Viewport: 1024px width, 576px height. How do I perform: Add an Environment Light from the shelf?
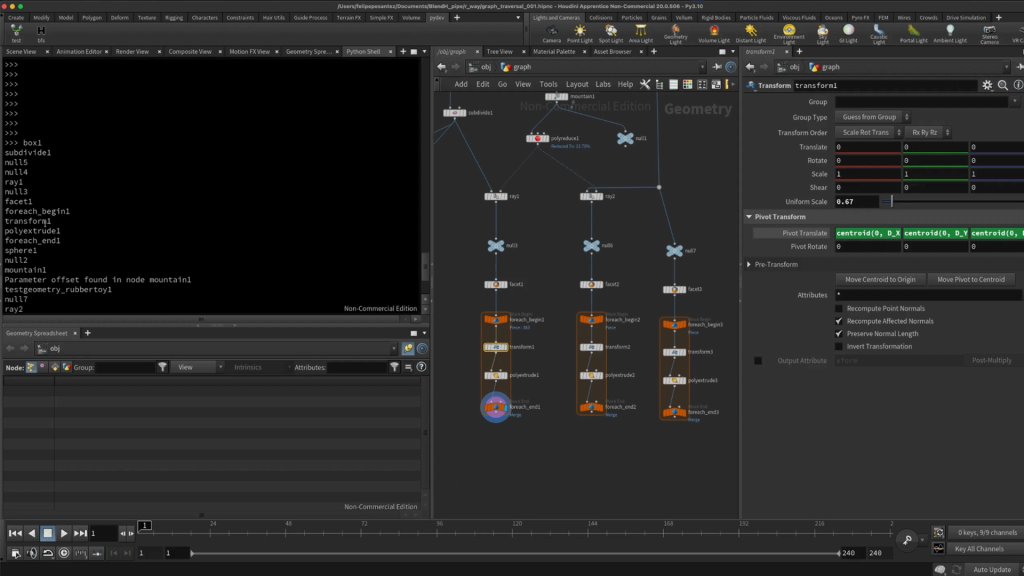point(789,31)
